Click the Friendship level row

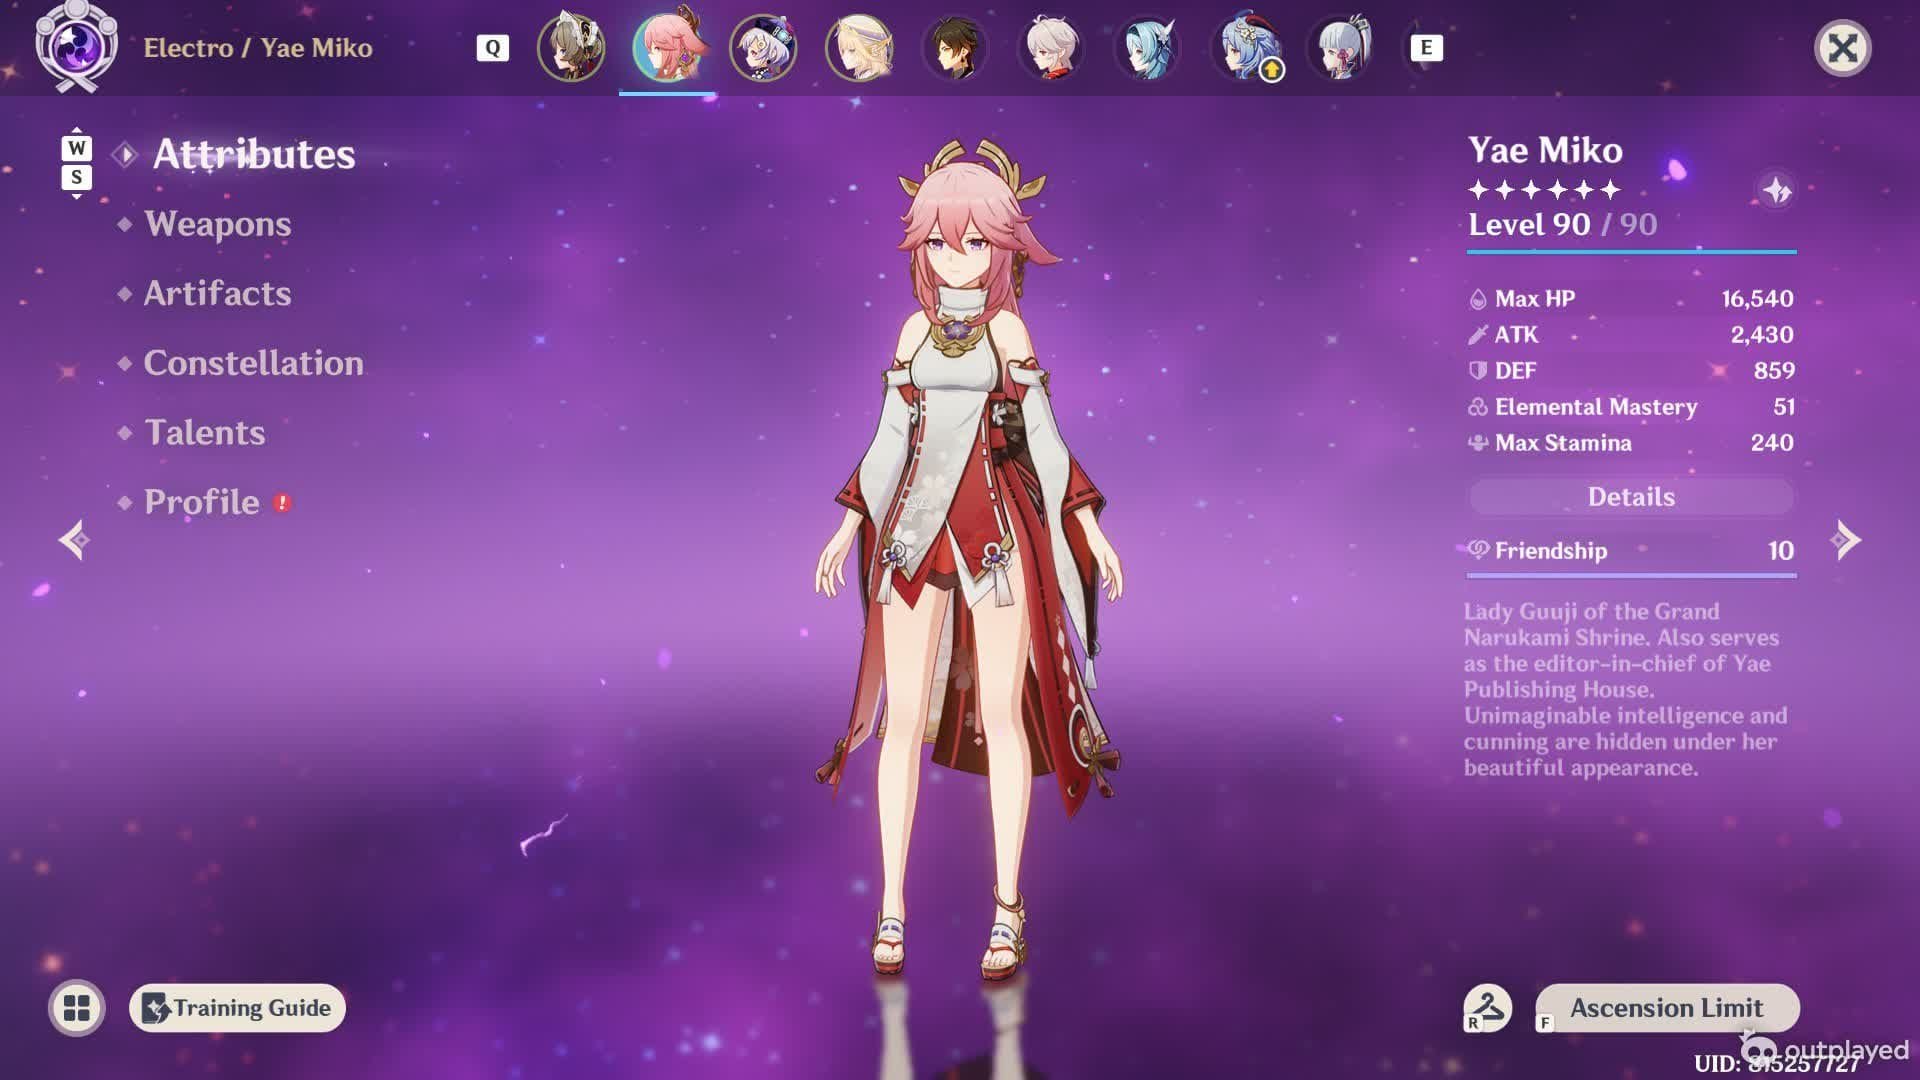pyautogui.click(x=1631, y=550)
